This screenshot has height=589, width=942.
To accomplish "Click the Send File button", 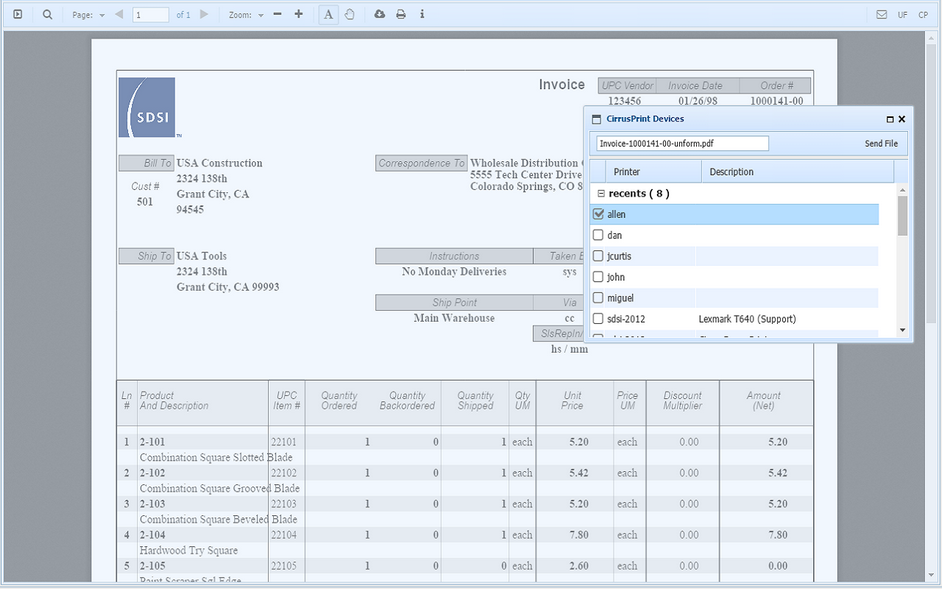I will coord(881,144).
